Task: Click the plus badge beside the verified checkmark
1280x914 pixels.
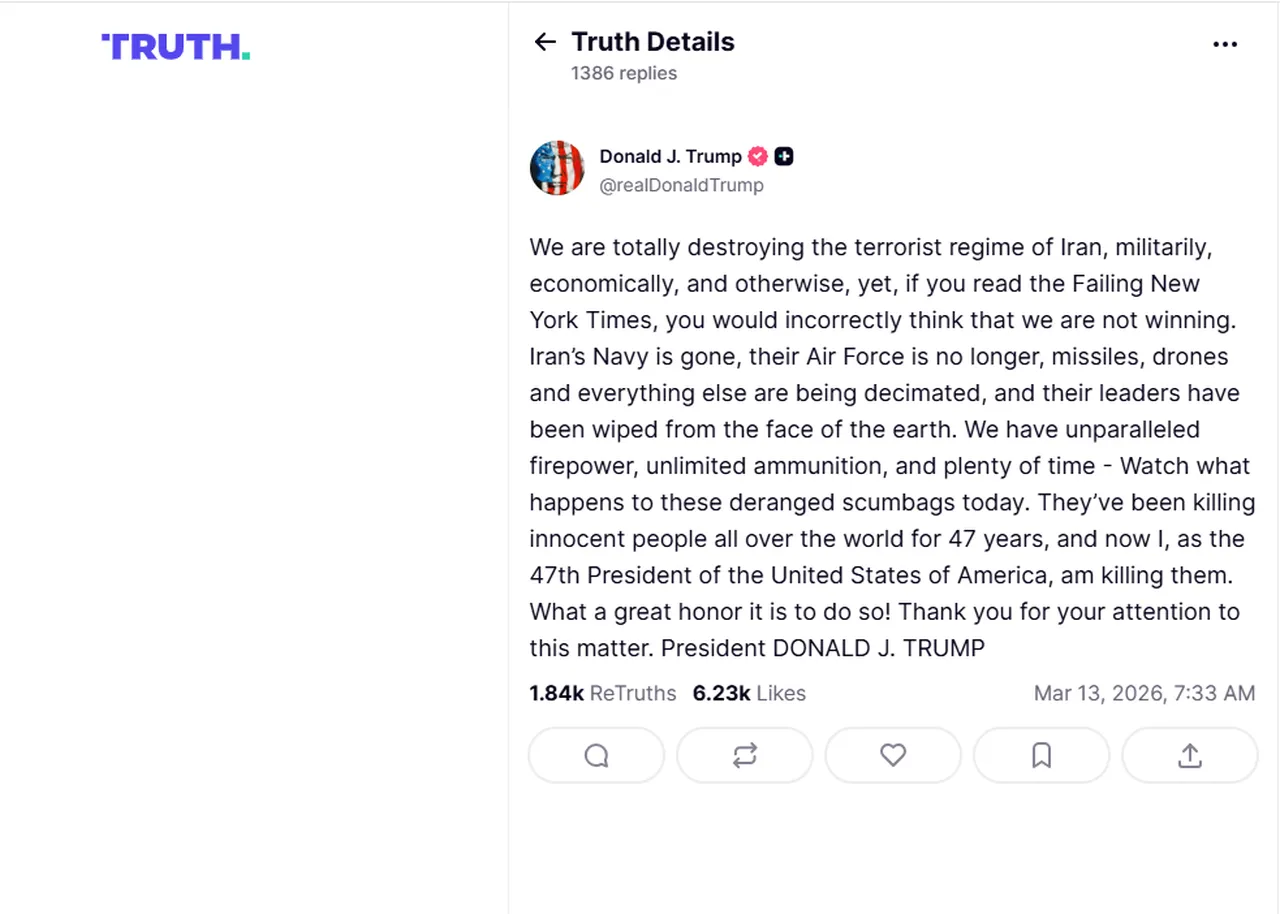Action: pos(784,156)
